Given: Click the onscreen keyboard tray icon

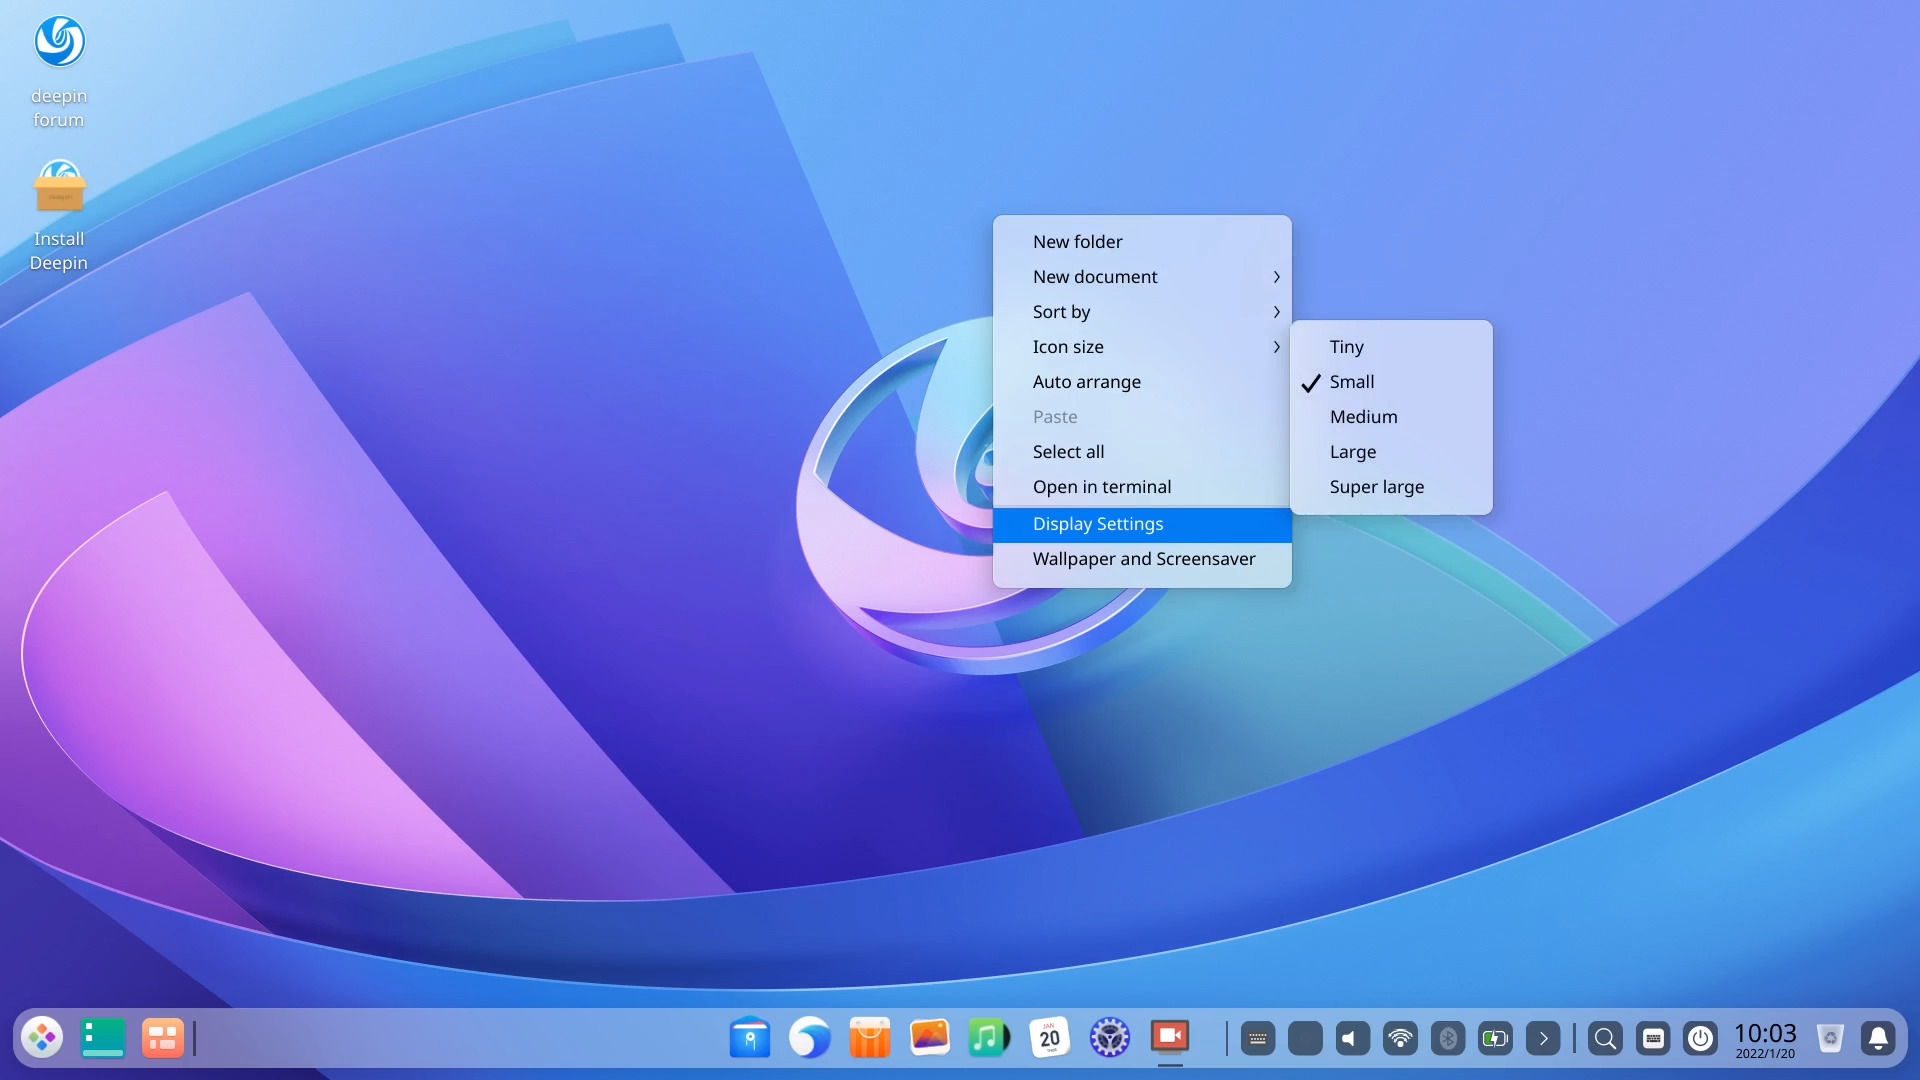Looking at the screenshot, I should point(1258,1039).
